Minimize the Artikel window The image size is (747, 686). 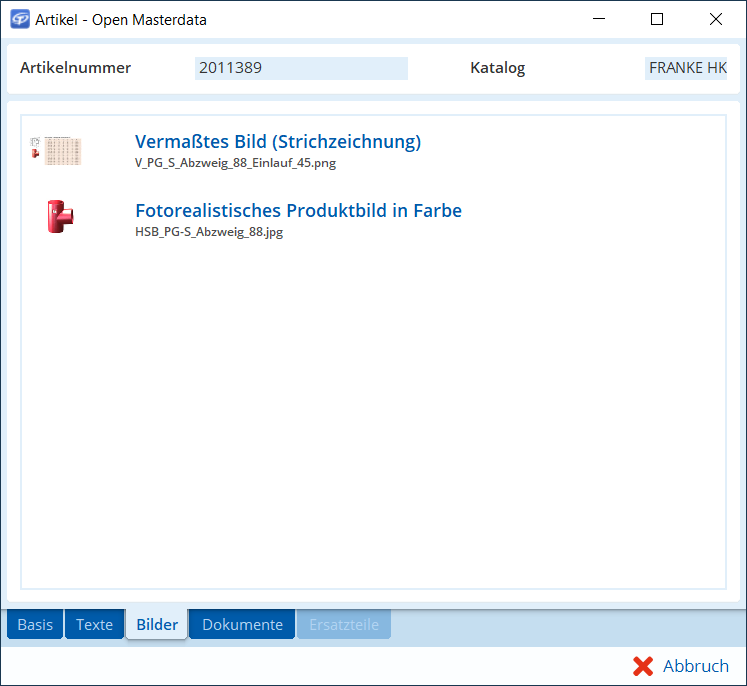point(600,19)
